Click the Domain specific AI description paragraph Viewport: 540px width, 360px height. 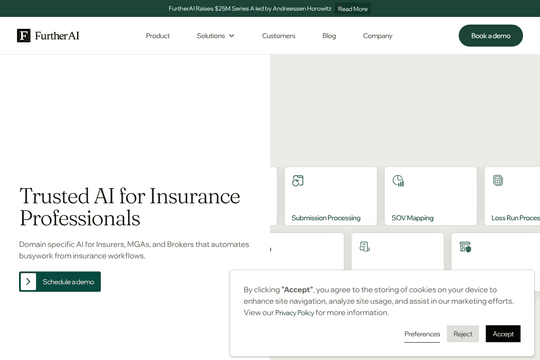(134, 250)
